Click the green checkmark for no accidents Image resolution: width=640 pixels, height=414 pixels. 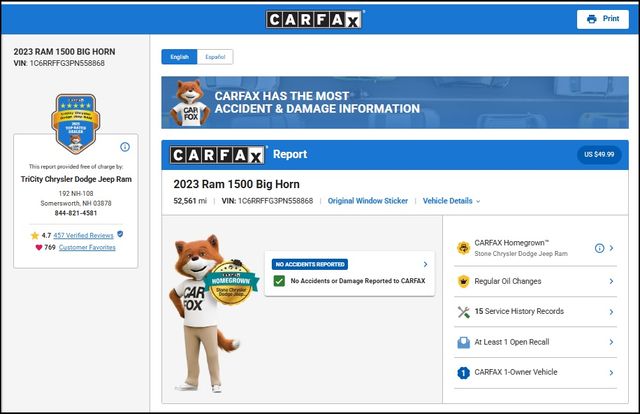279,281
